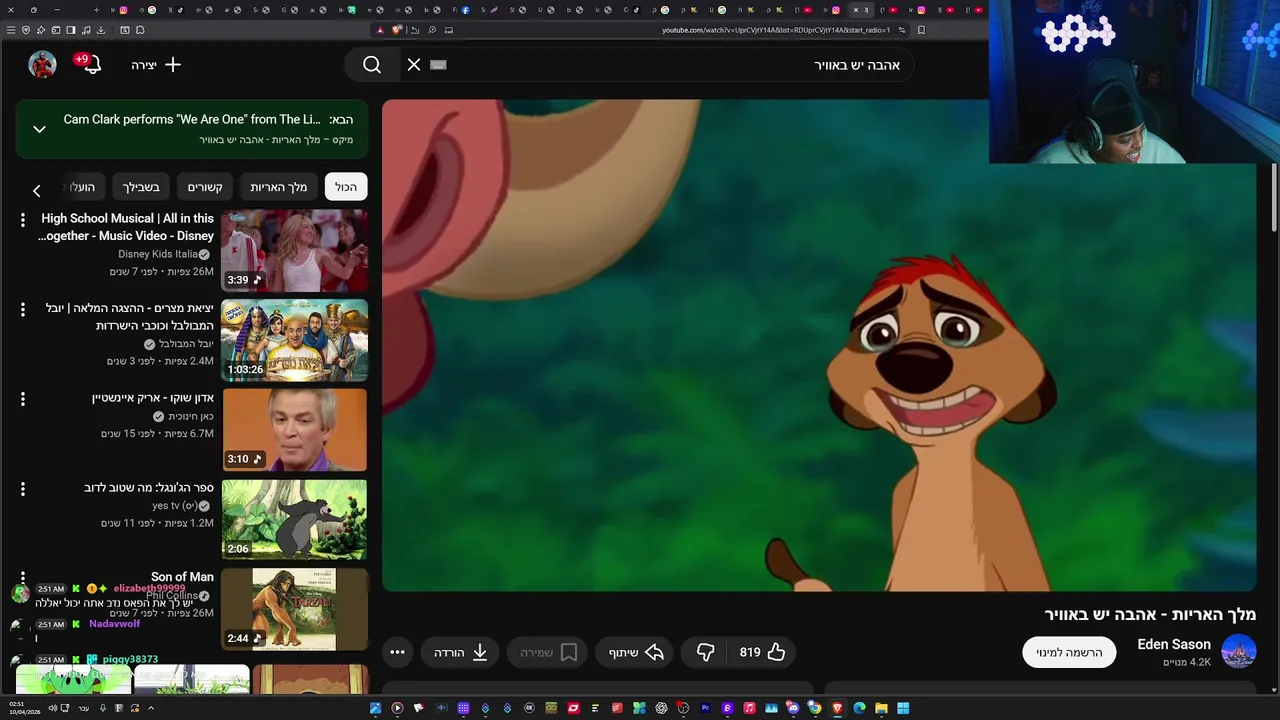
Task: Click the ספר הג'ונגל: מה שטוב לדוב title
Action: [149, 488]
